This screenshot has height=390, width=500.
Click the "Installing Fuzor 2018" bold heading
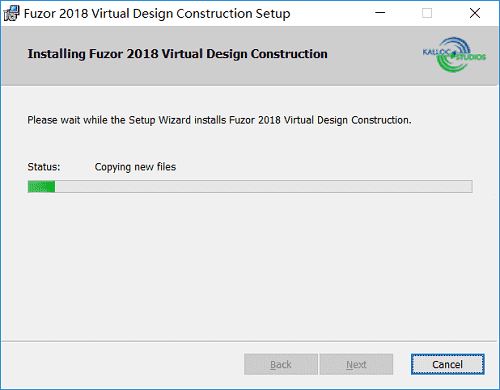(x=177, y=54)
